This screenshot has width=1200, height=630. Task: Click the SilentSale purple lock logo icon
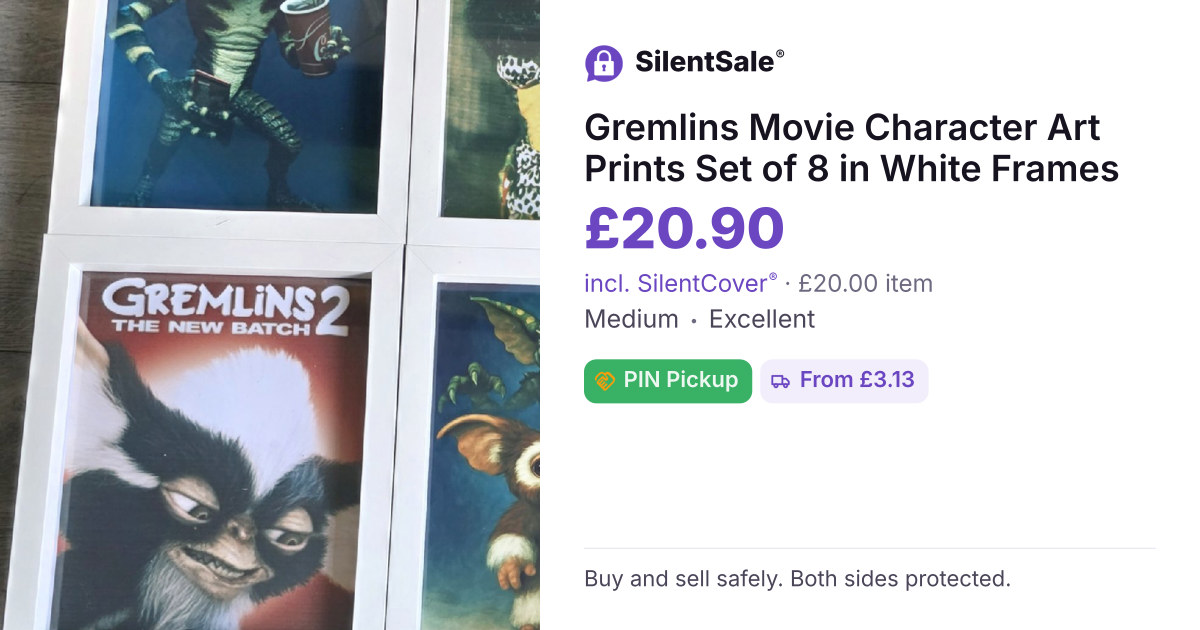click(604, 63)
